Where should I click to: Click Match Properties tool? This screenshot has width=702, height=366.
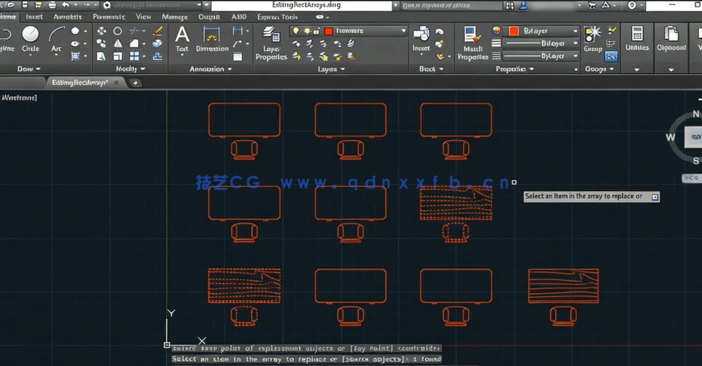click(473, 43)
